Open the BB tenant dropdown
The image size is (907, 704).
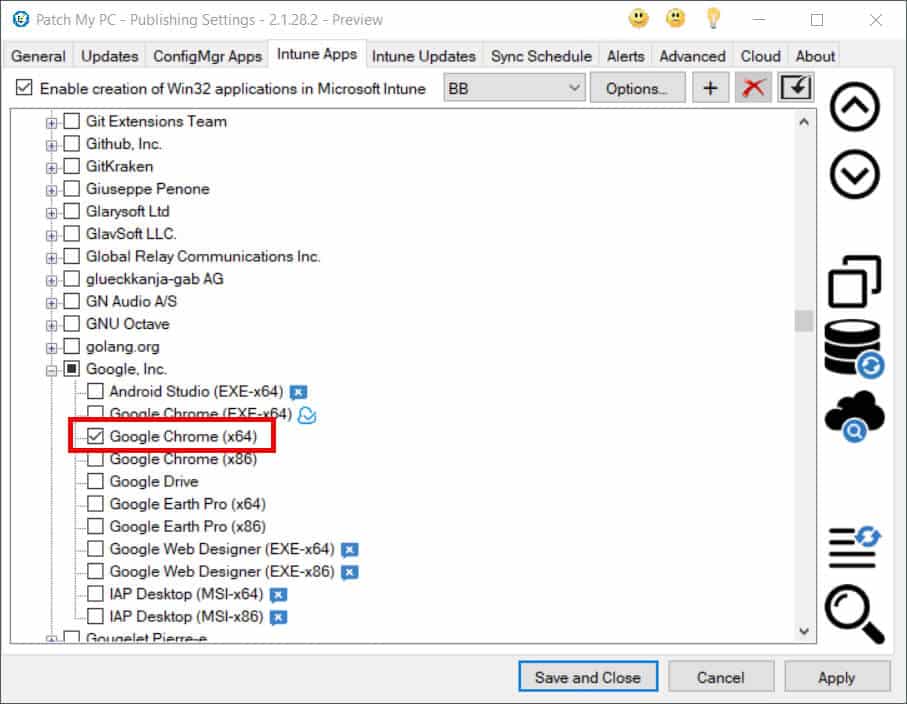[x=514, y=88]
